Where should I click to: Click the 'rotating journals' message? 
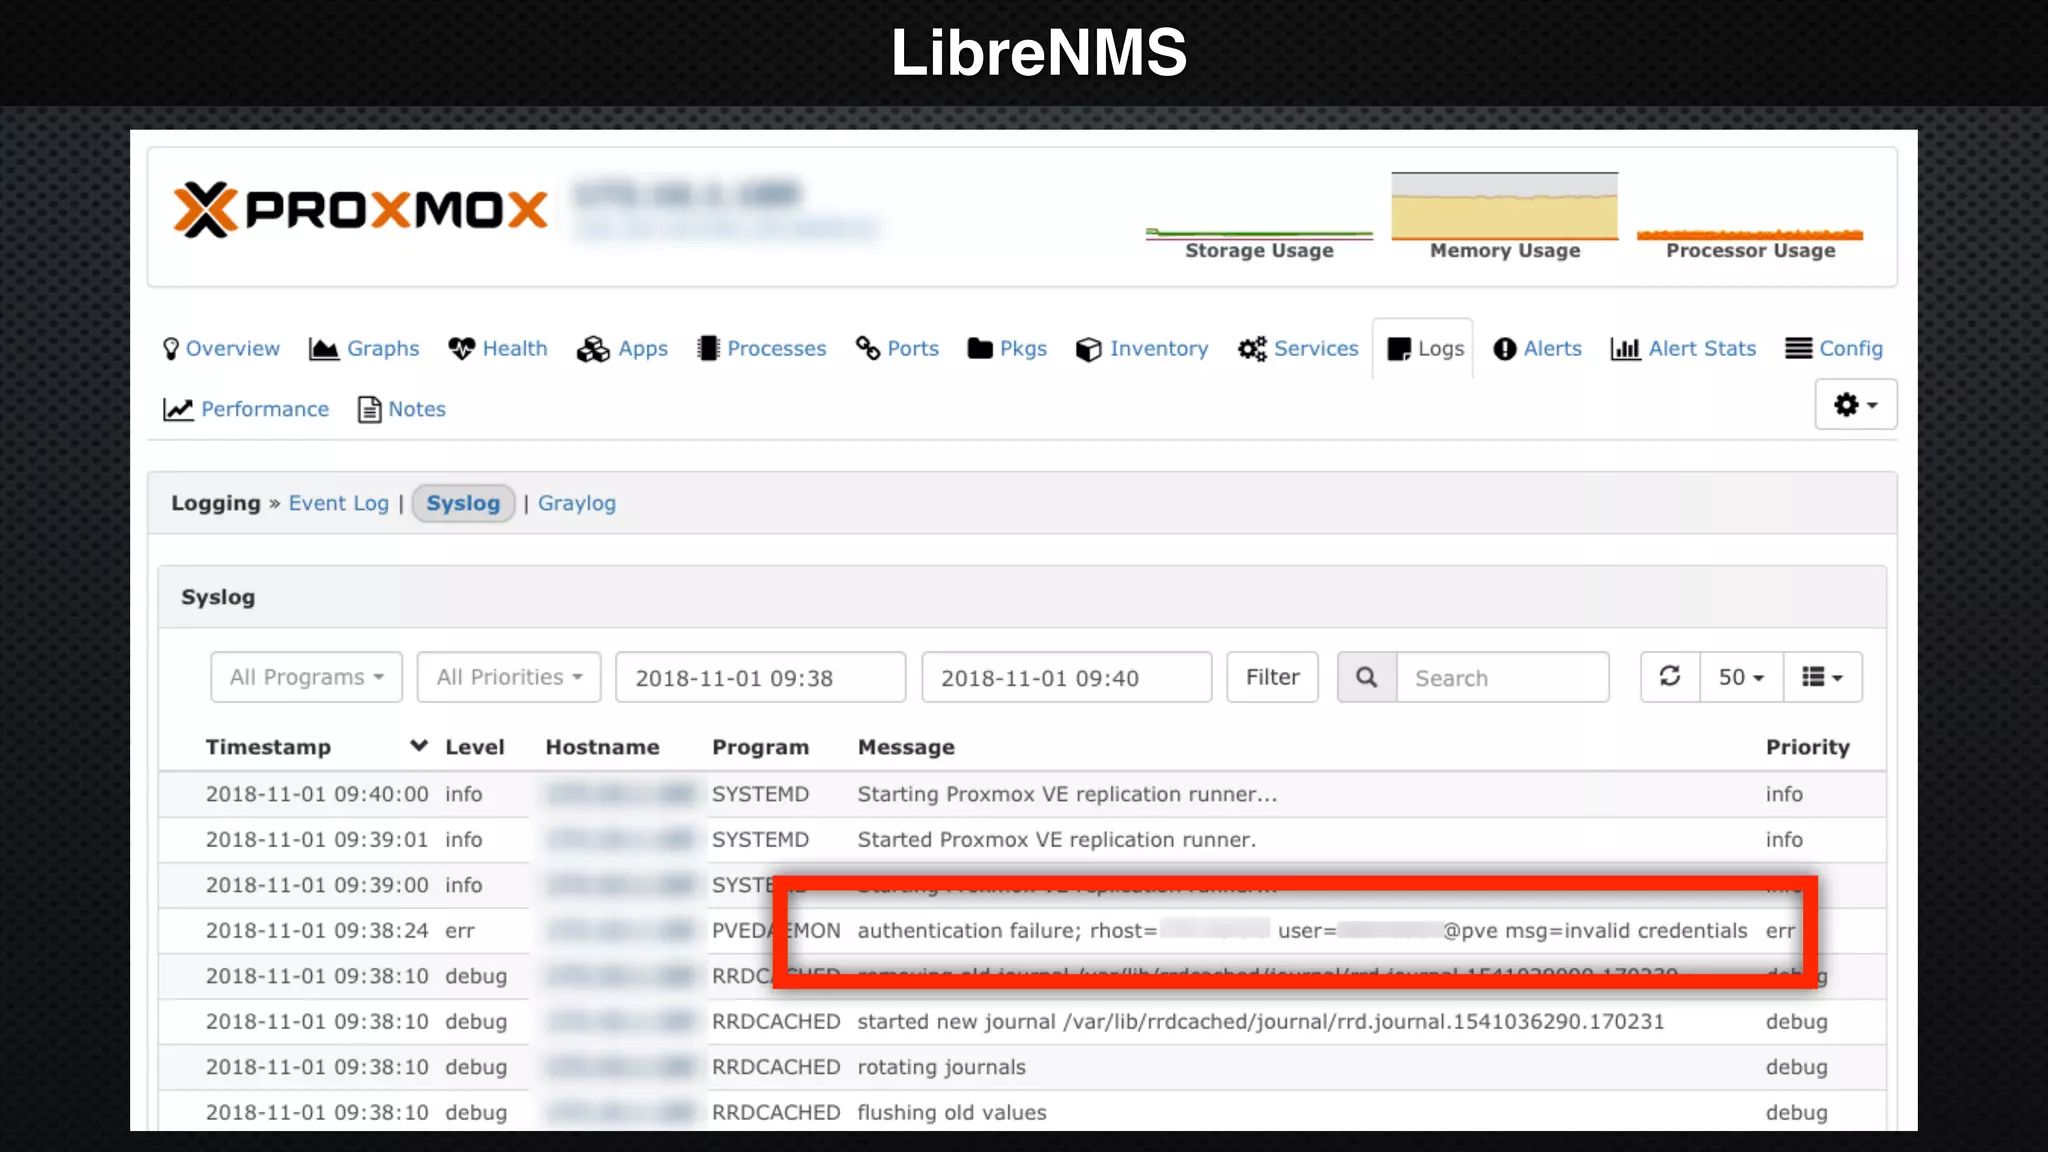941,1067
